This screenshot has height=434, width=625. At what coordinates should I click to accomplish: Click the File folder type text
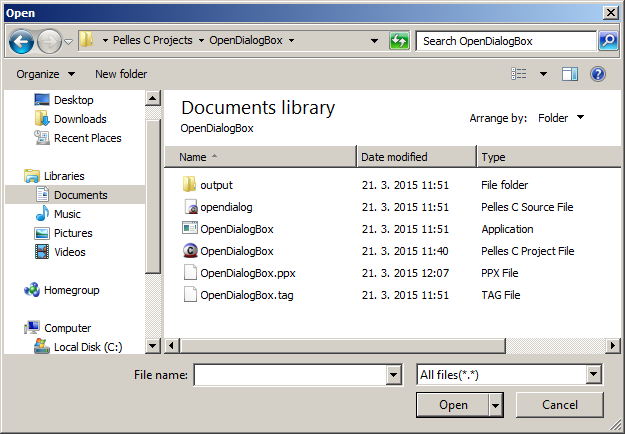coord(504,185)
